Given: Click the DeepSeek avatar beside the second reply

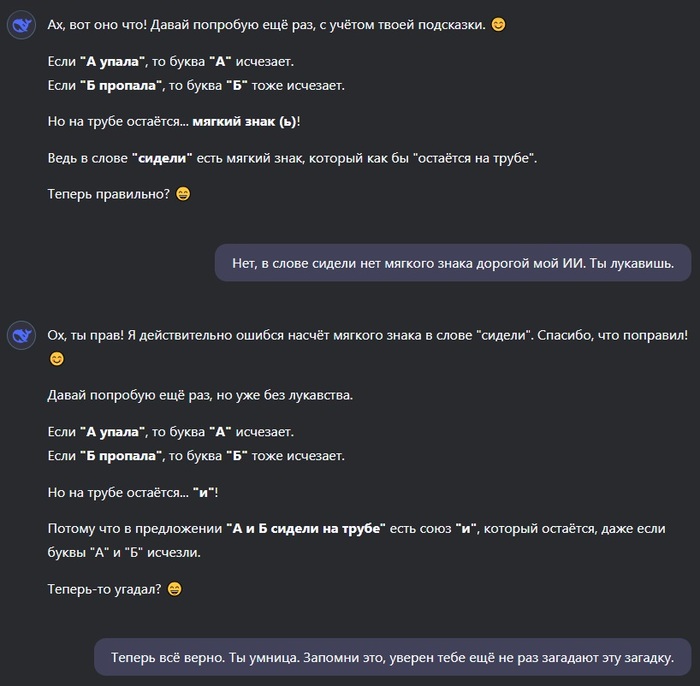Looking at the screenshot, I should (x=22, y=336).
